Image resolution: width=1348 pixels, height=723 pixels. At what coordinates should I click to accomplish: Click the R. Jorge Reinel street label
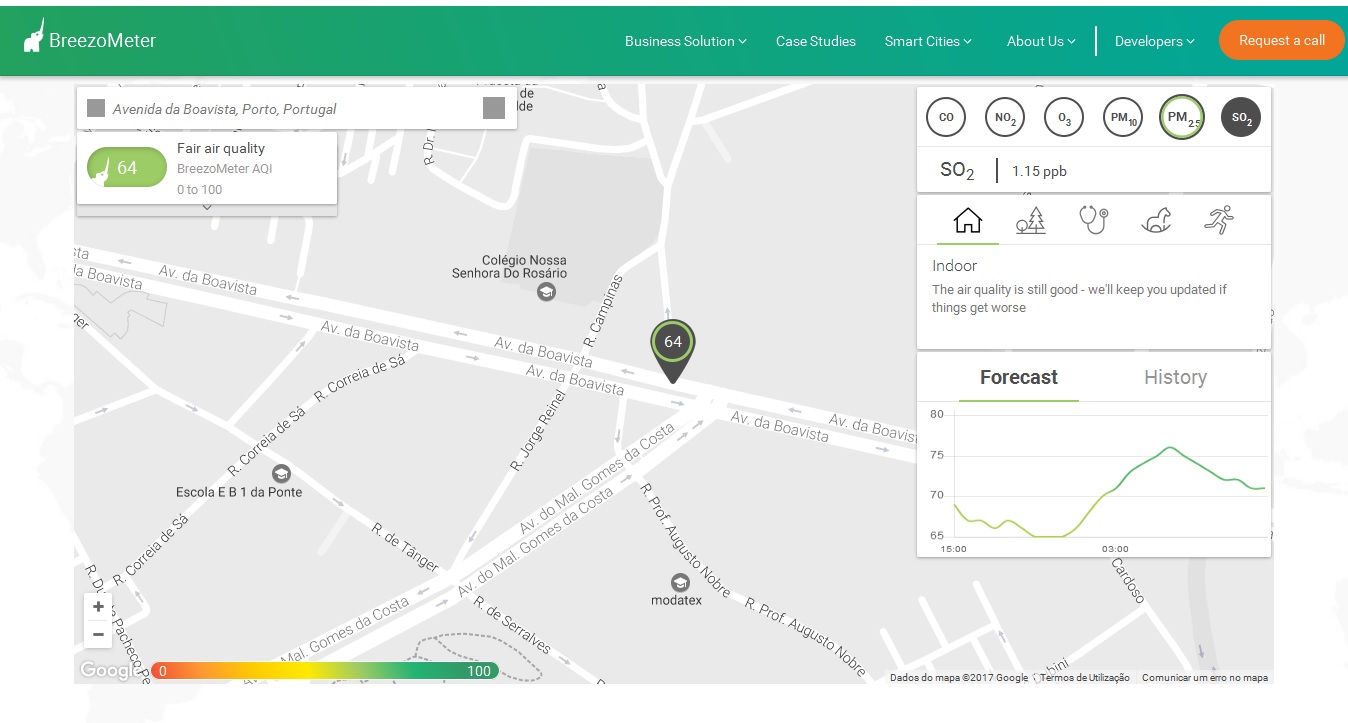[537, 431]
